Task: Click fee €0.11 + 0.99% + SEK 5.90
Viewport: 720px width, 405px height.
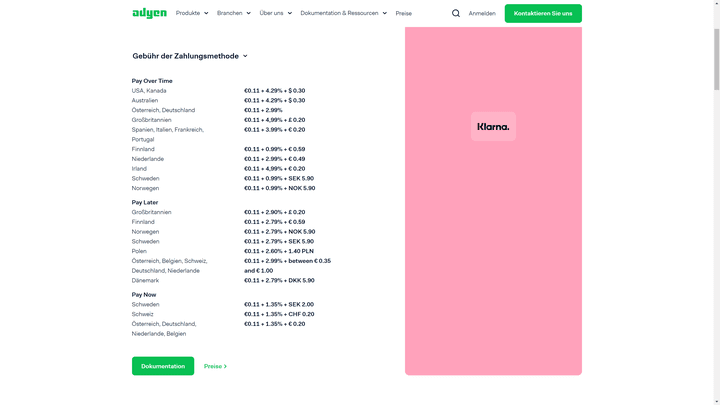Action: click(x=279, y=178)
